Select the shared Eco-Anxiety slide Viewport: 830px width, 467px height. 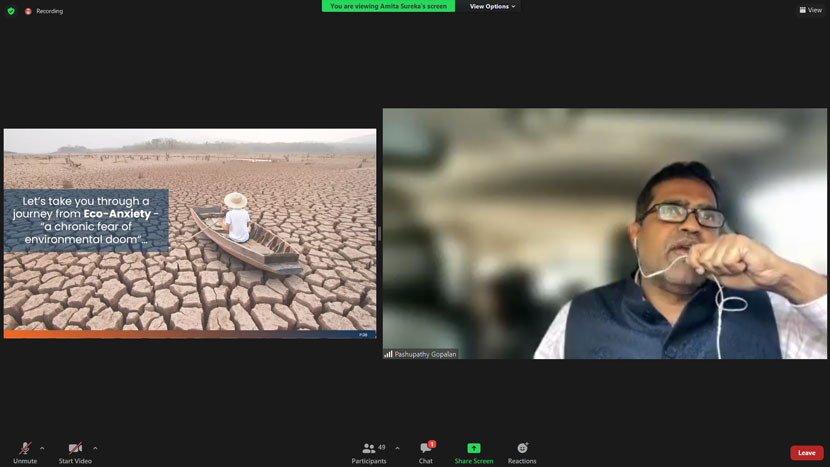click(190, 234)
